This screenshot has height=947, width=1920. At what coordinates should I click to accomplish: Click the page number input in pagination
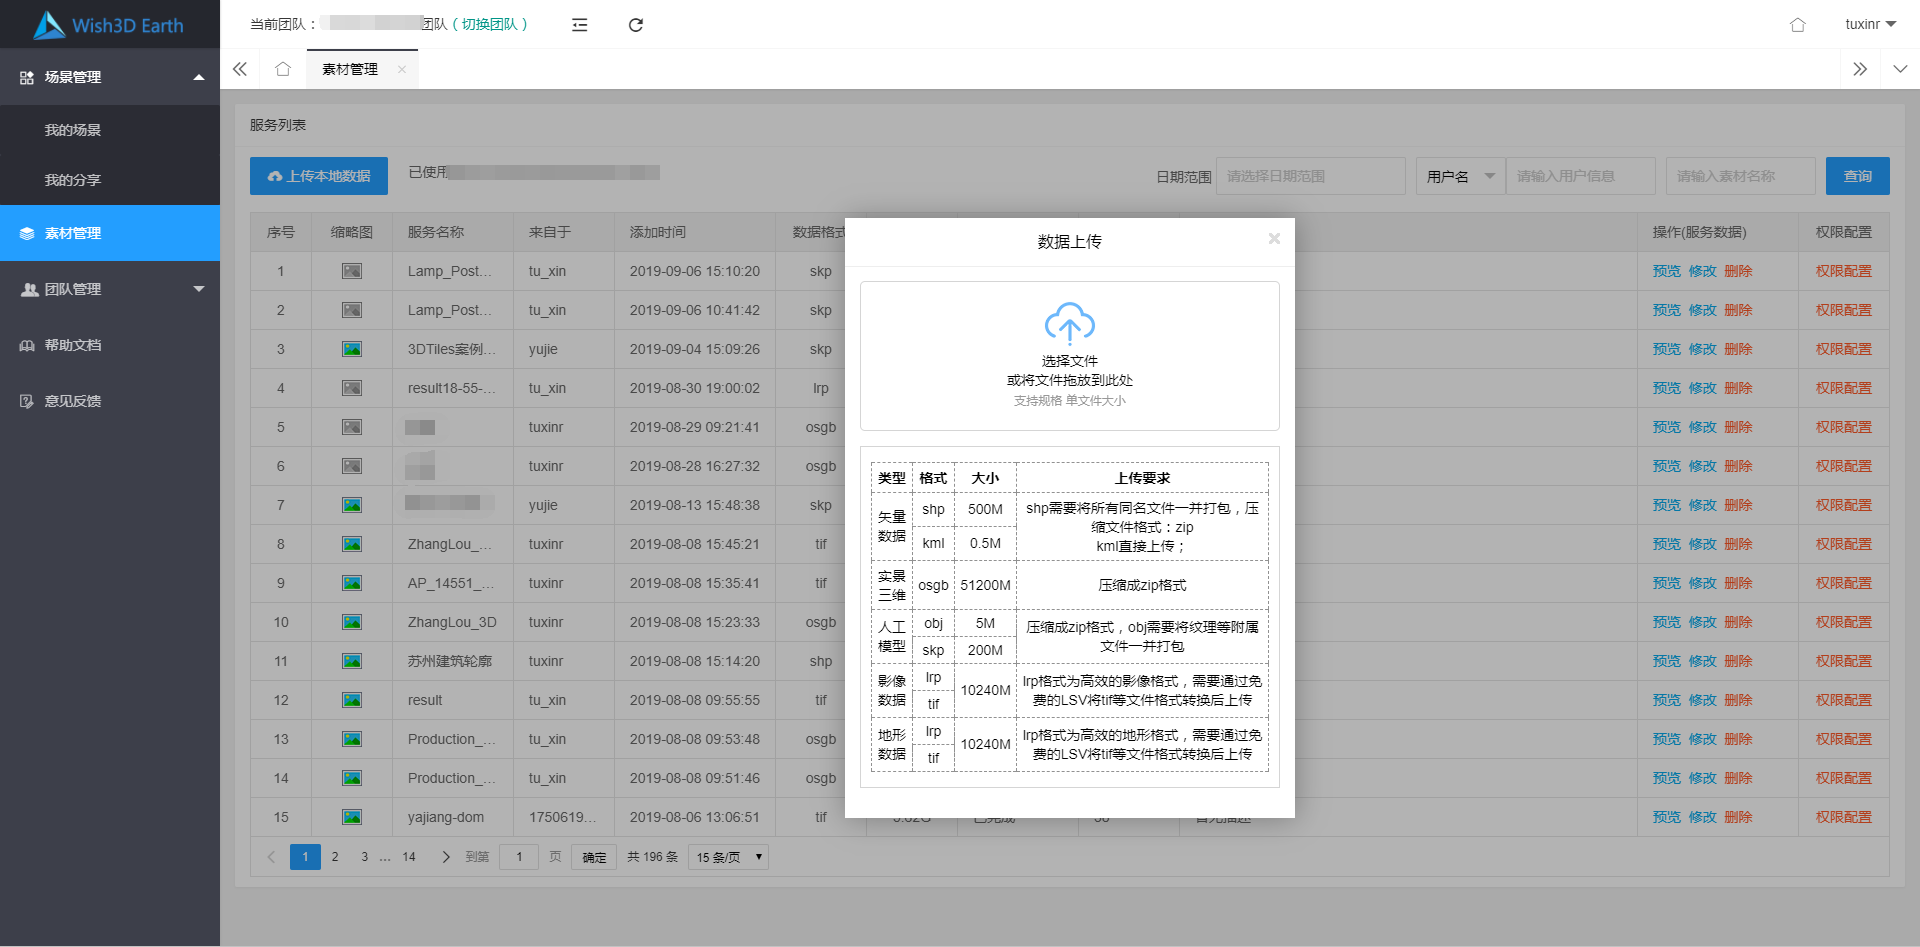(519, 857)
